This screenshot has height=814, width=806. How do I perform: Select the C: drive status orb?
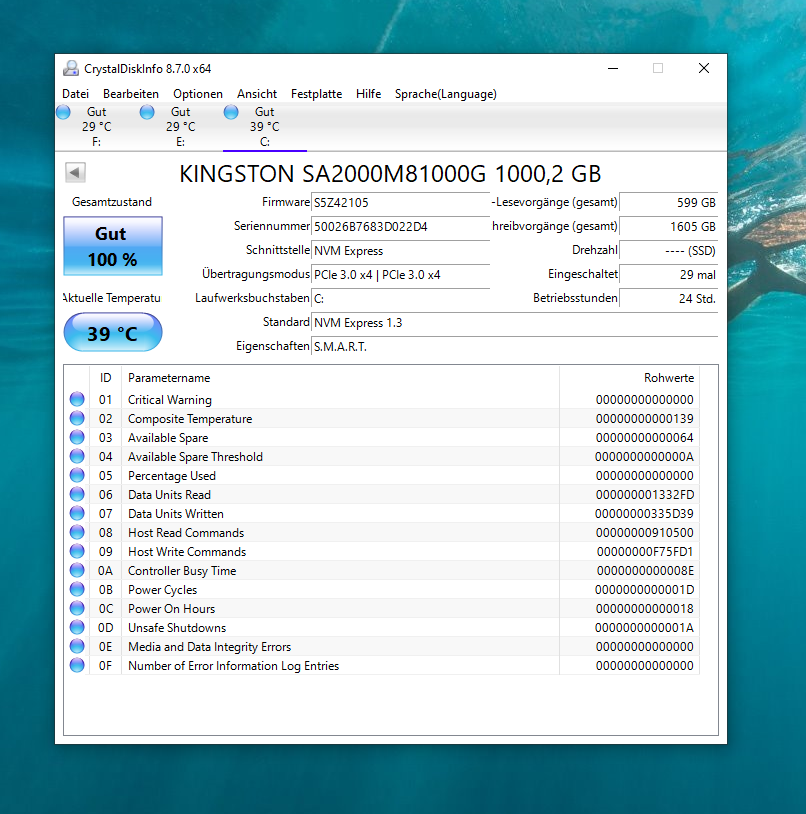point(231,112)
